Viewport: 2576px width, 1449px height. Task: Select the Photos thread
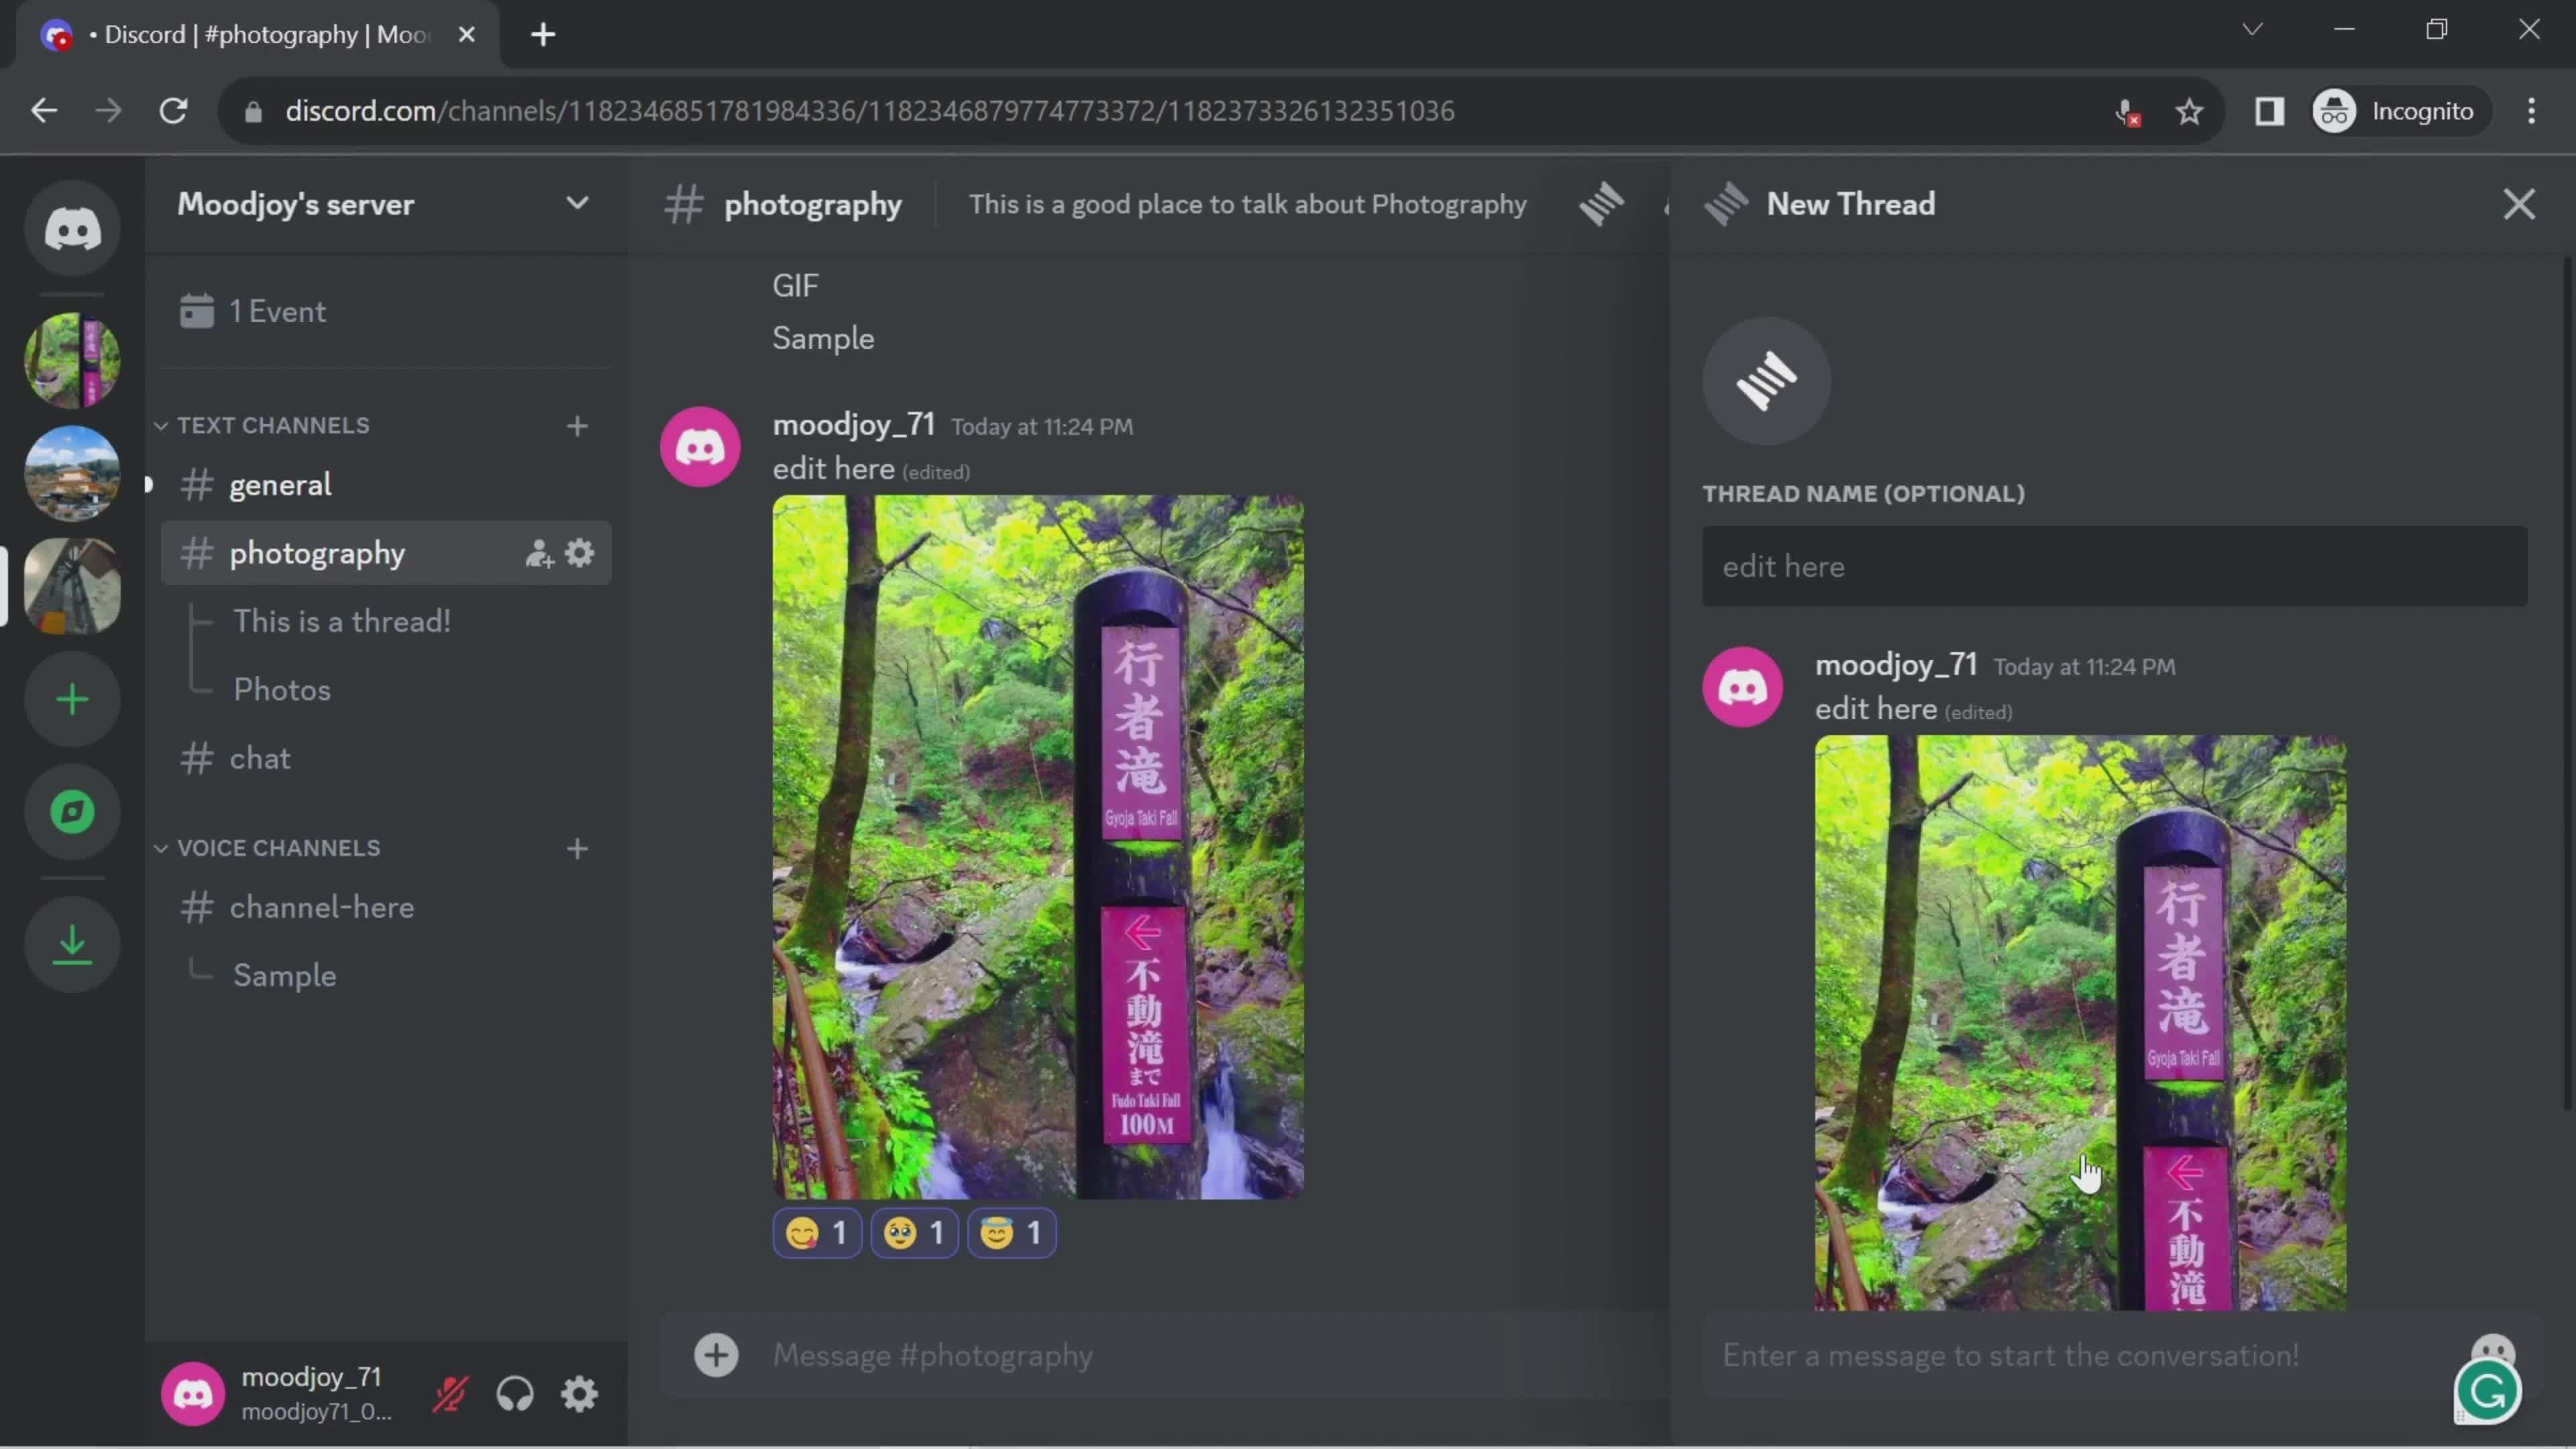click(281, 688)
